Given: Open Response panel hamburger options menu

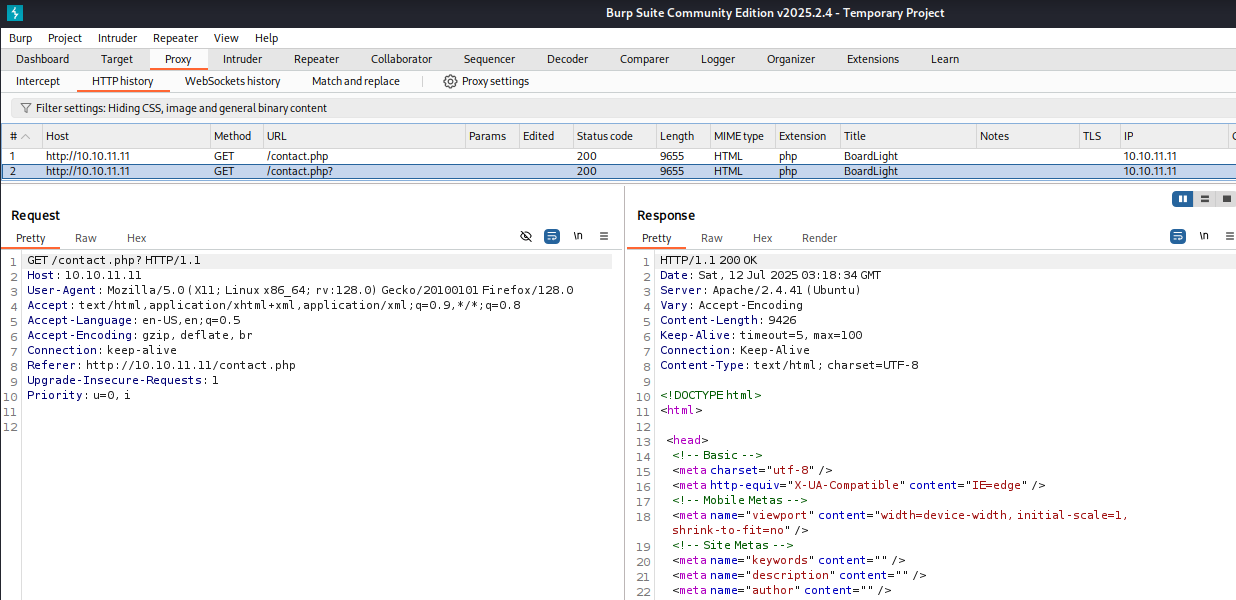Looking at the screenshot, I should (1230, 236).
